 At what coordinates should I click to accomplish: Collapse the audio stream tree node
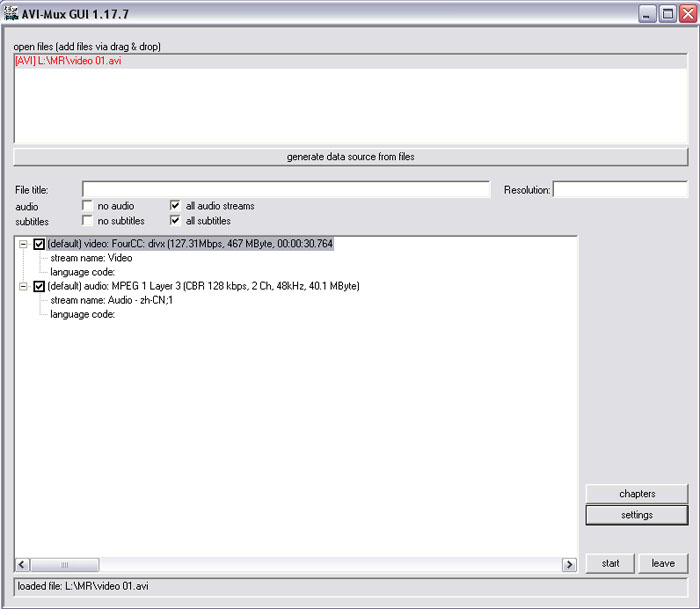click(23, 286)
